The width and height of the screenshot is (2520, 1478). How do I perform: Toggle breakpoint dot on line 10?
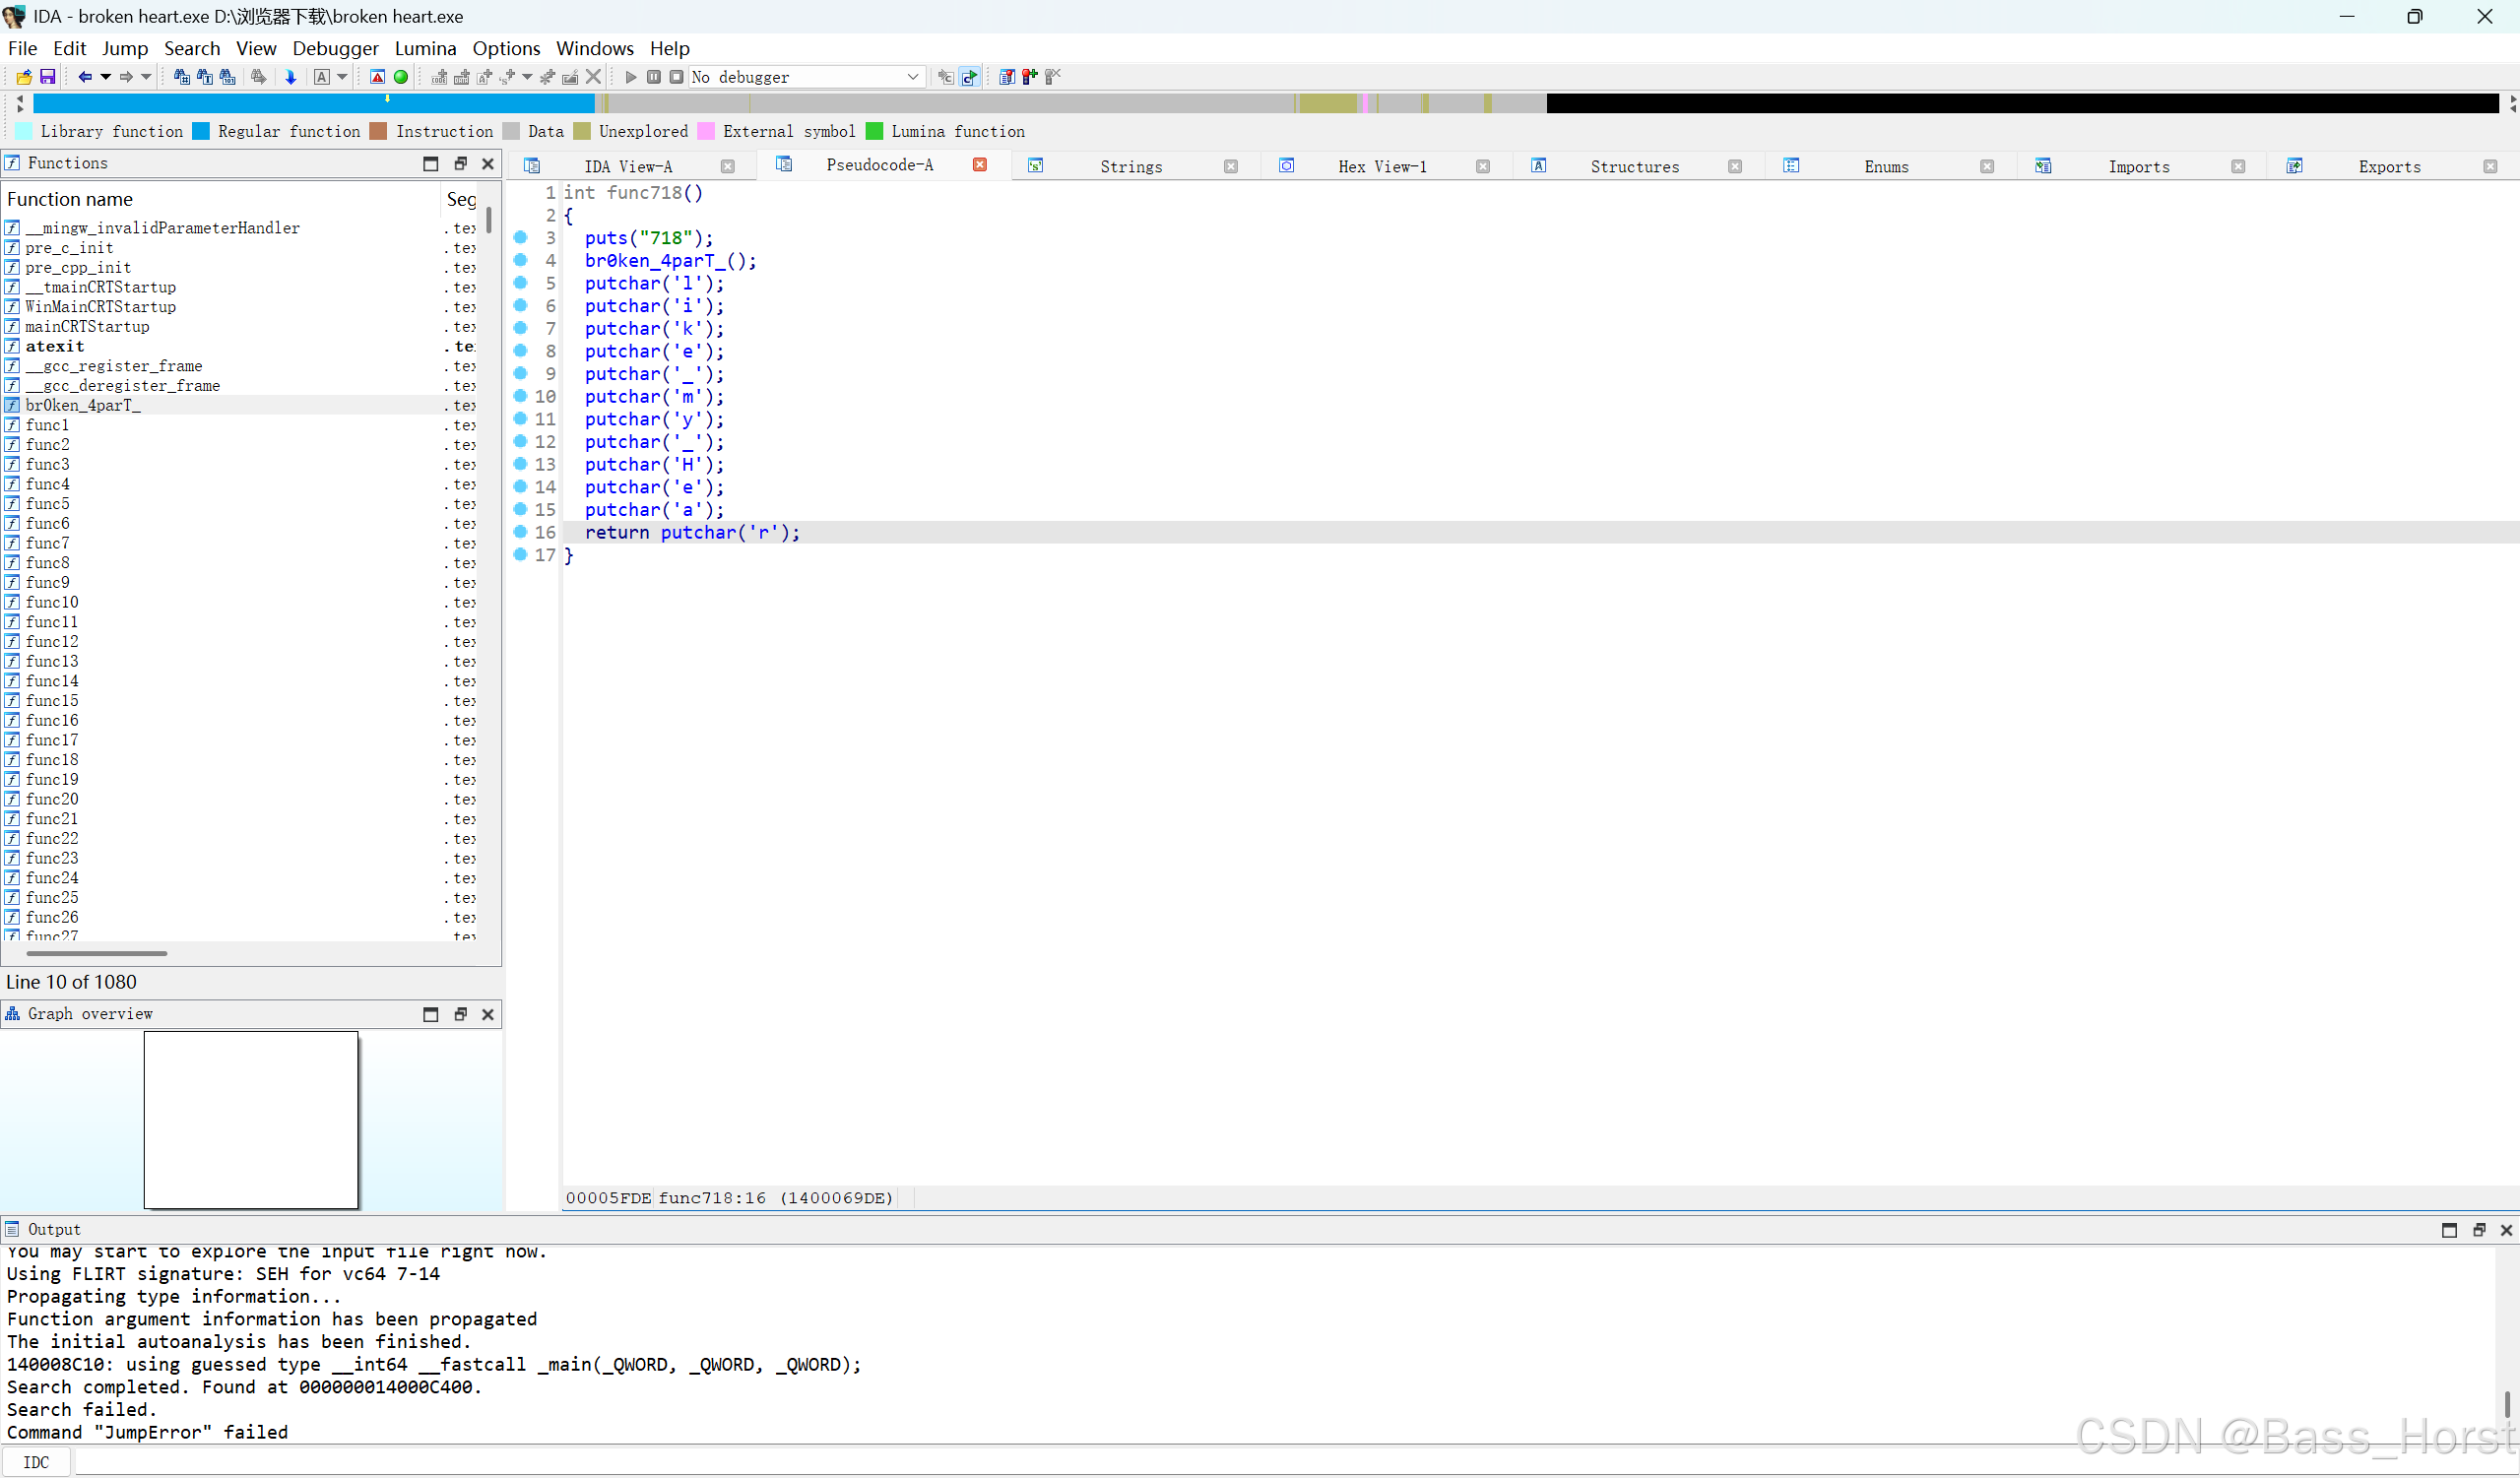tap(520, 396)
